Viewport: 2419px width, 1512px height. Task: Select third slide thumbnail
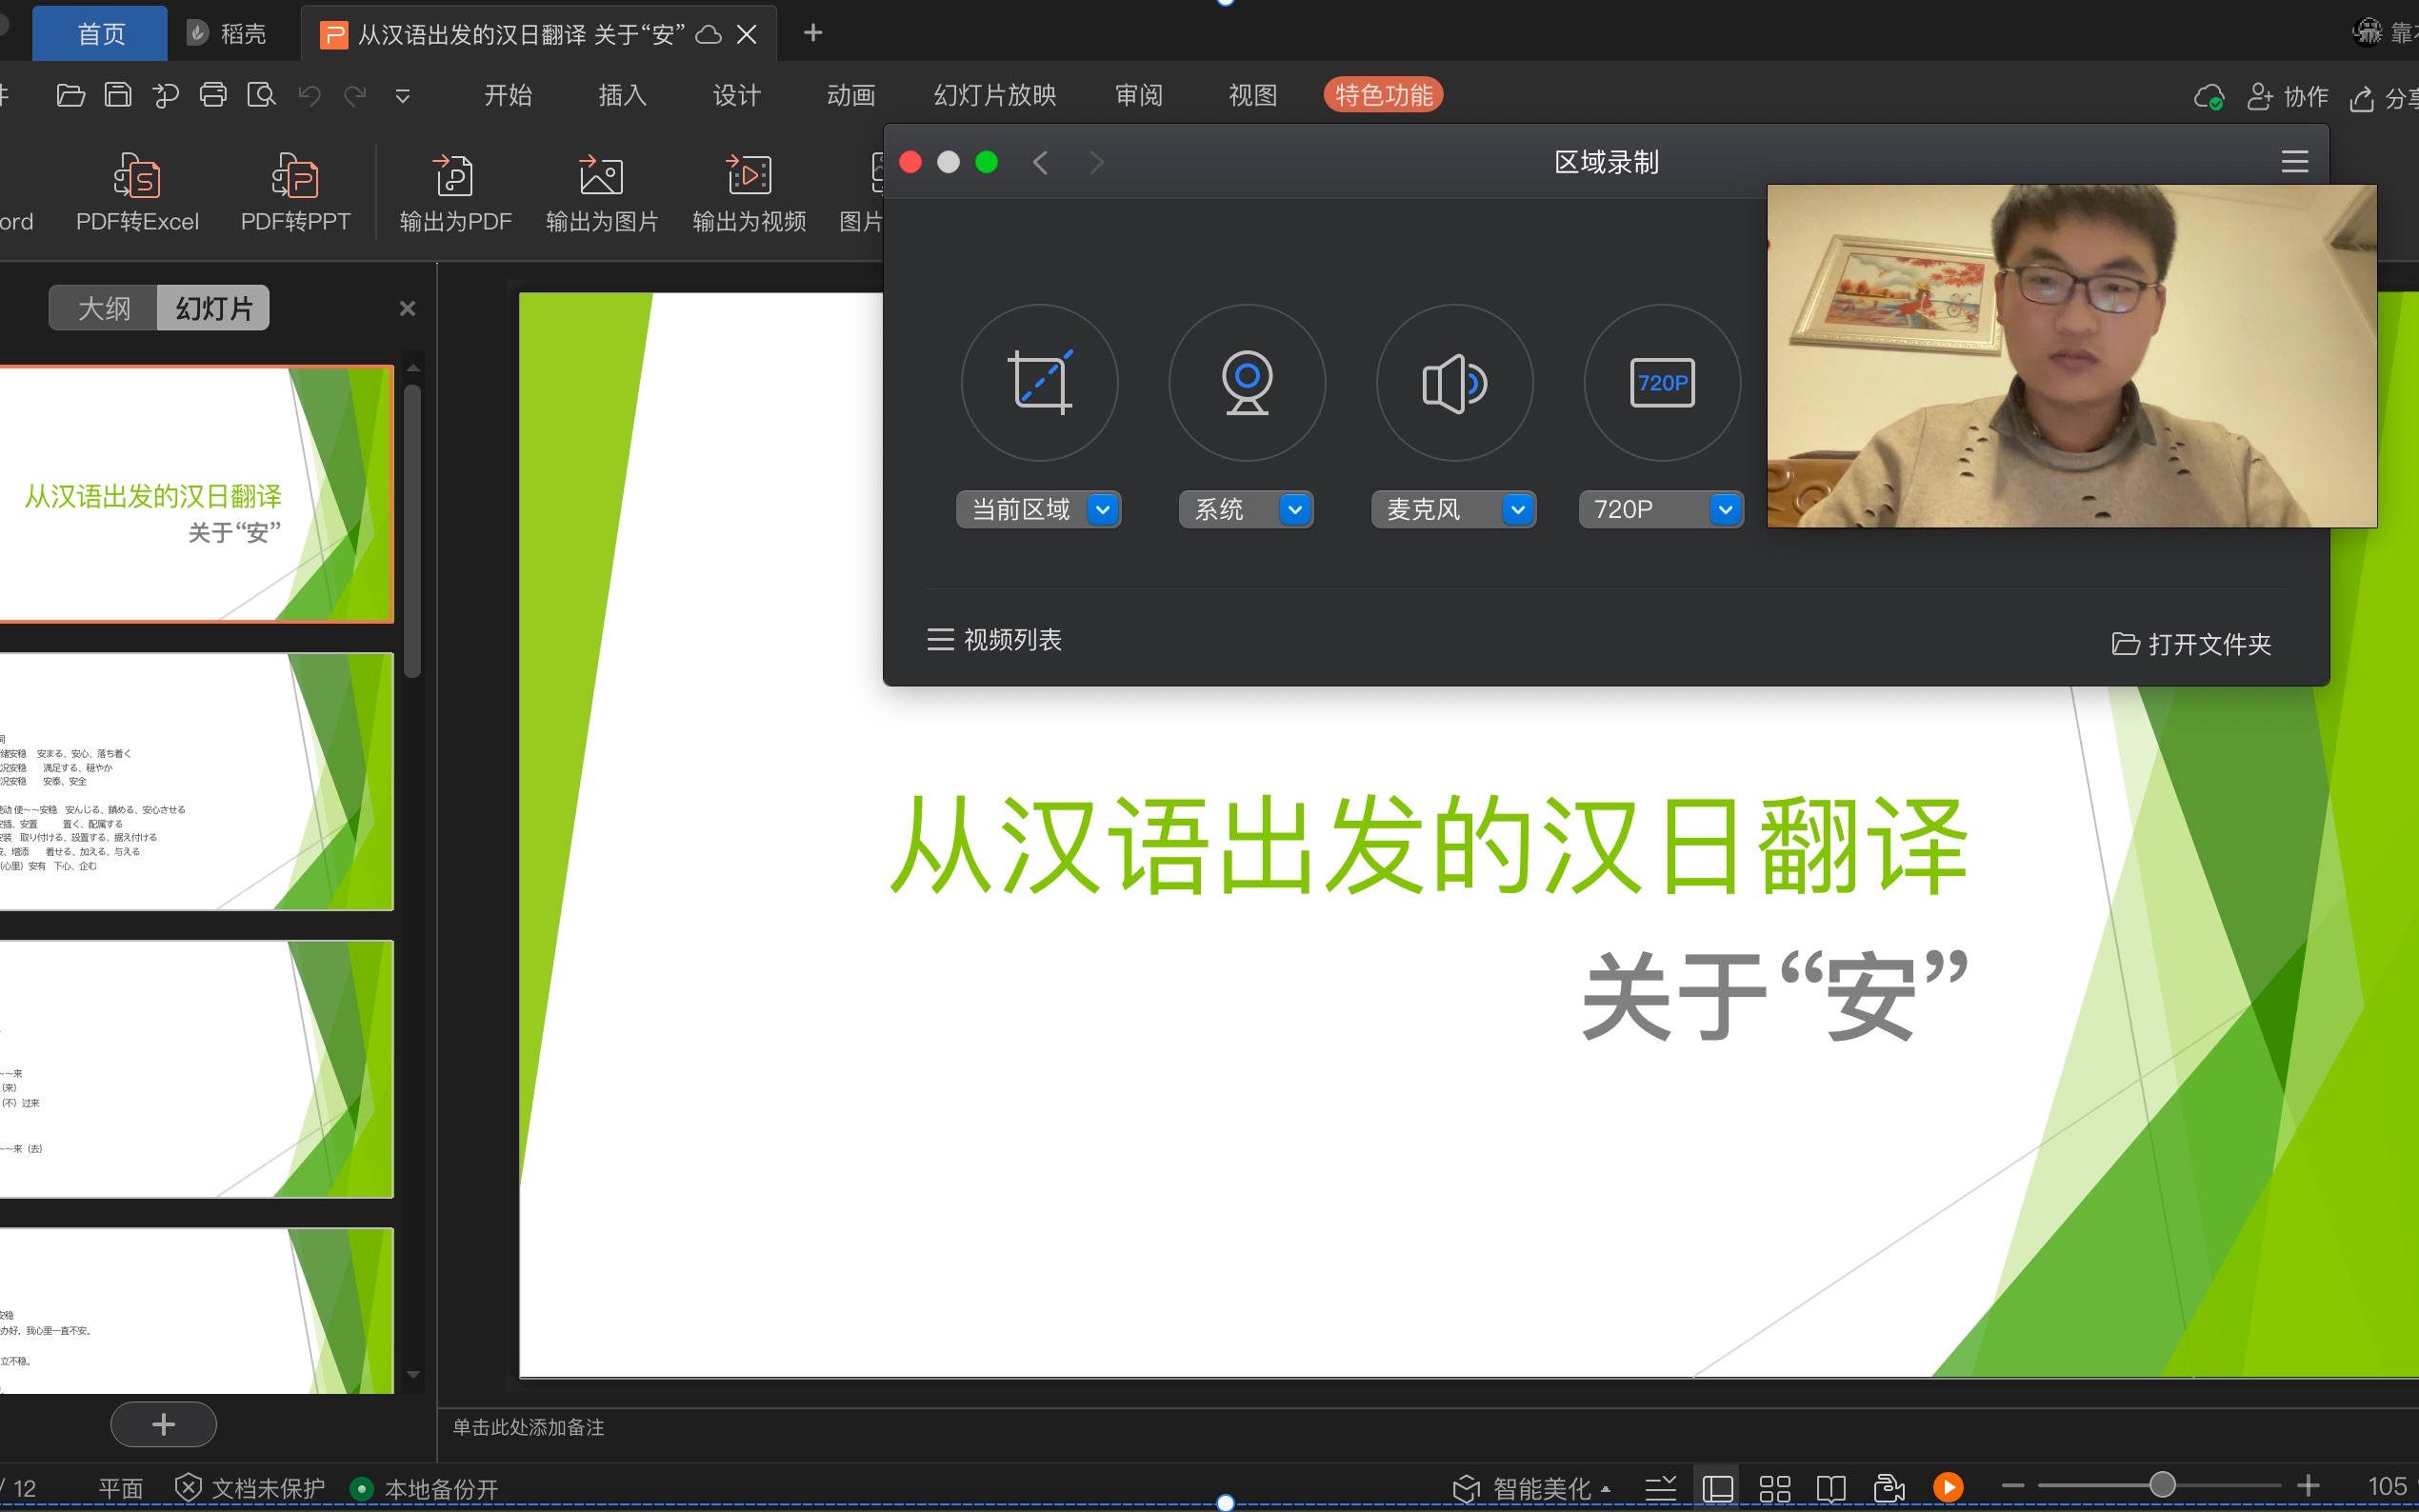point(196,1069)
